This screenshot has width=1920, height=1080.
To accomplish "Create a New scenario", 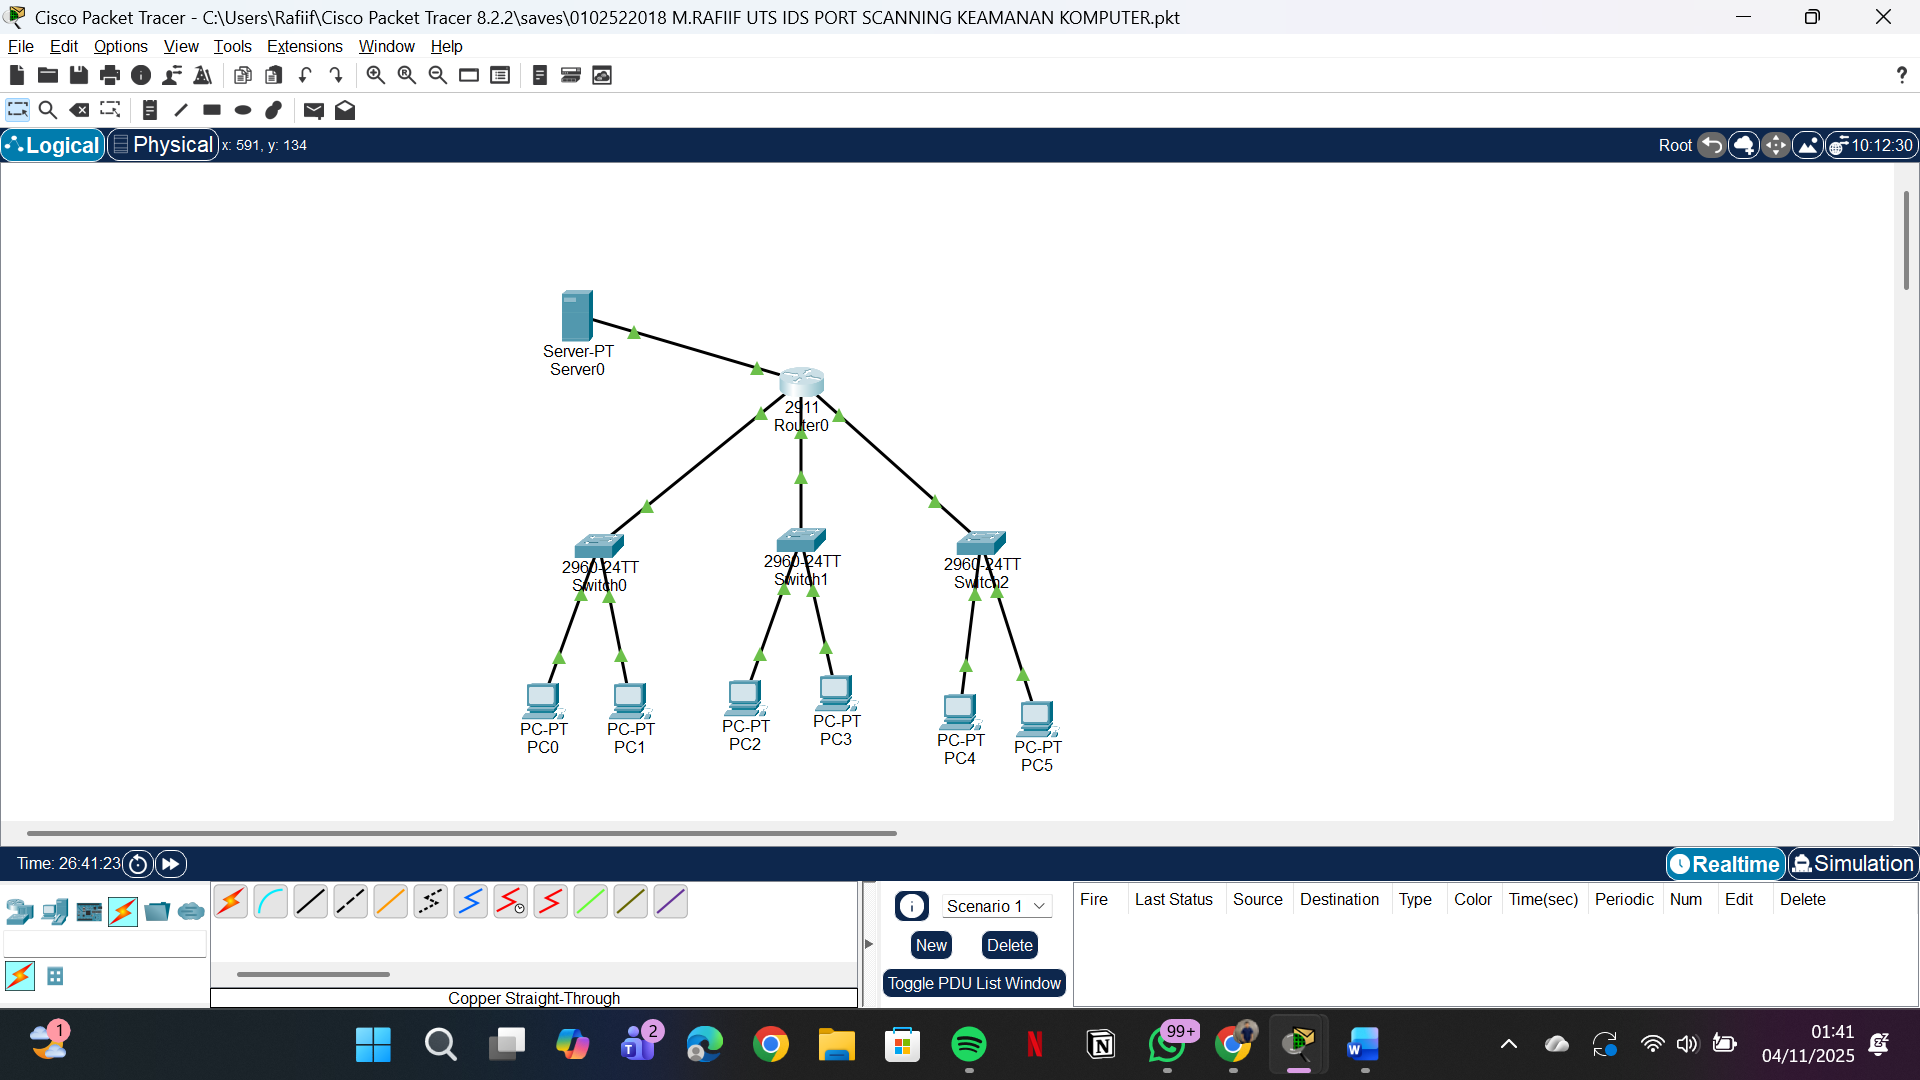I will click(931, 944).
